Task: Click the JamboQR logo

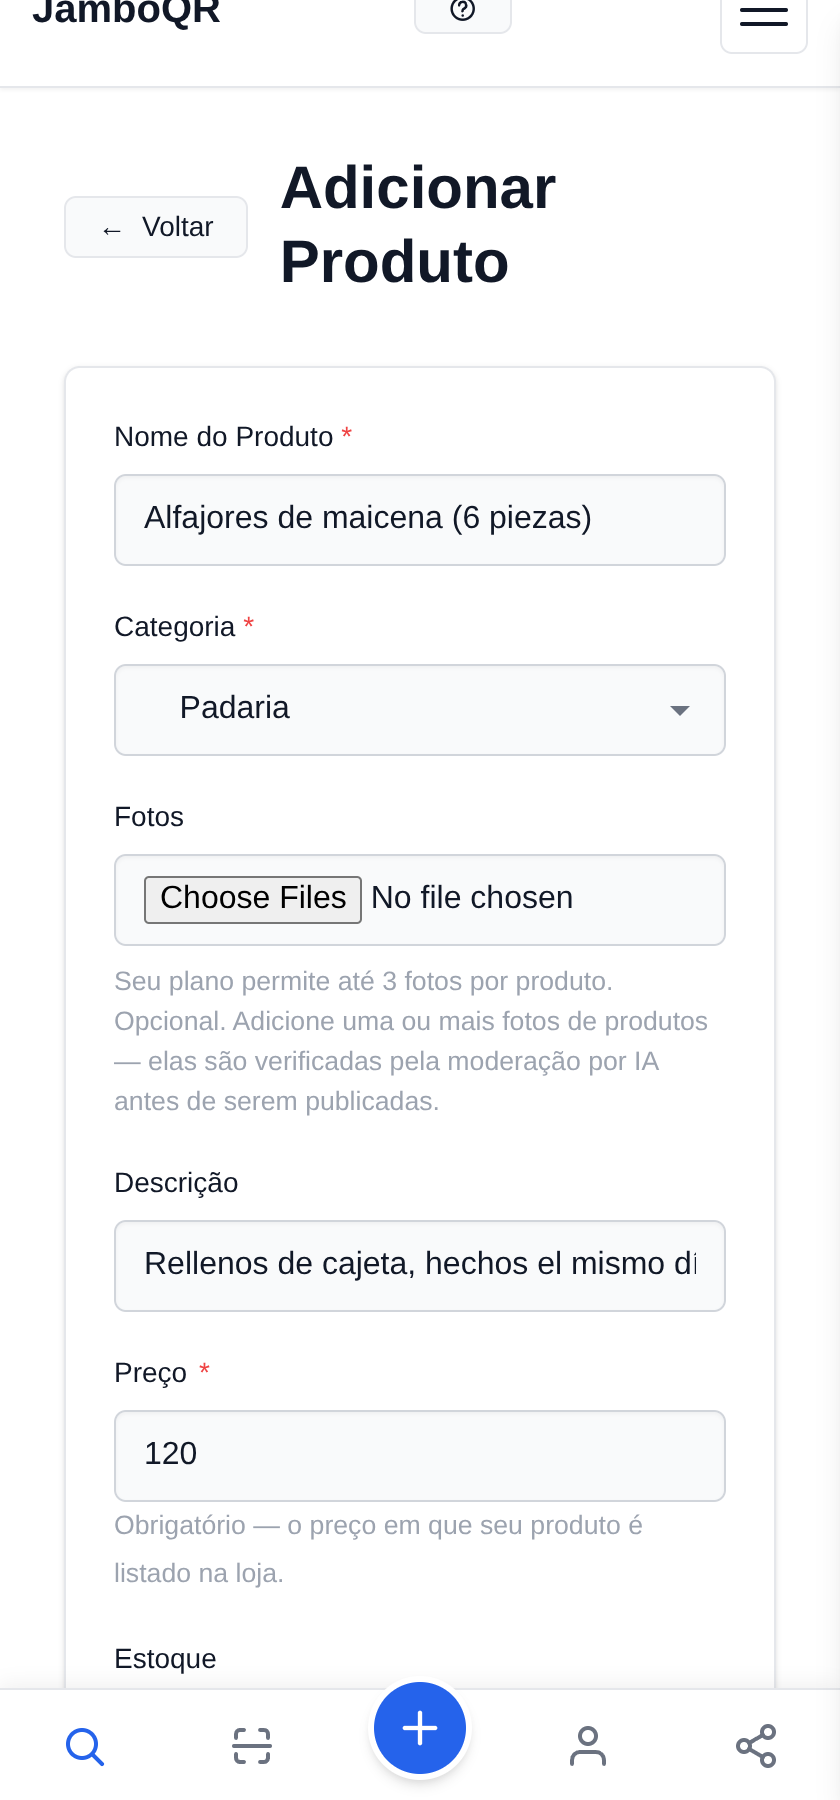Action: pyautogui.click(x=126, y=12)
